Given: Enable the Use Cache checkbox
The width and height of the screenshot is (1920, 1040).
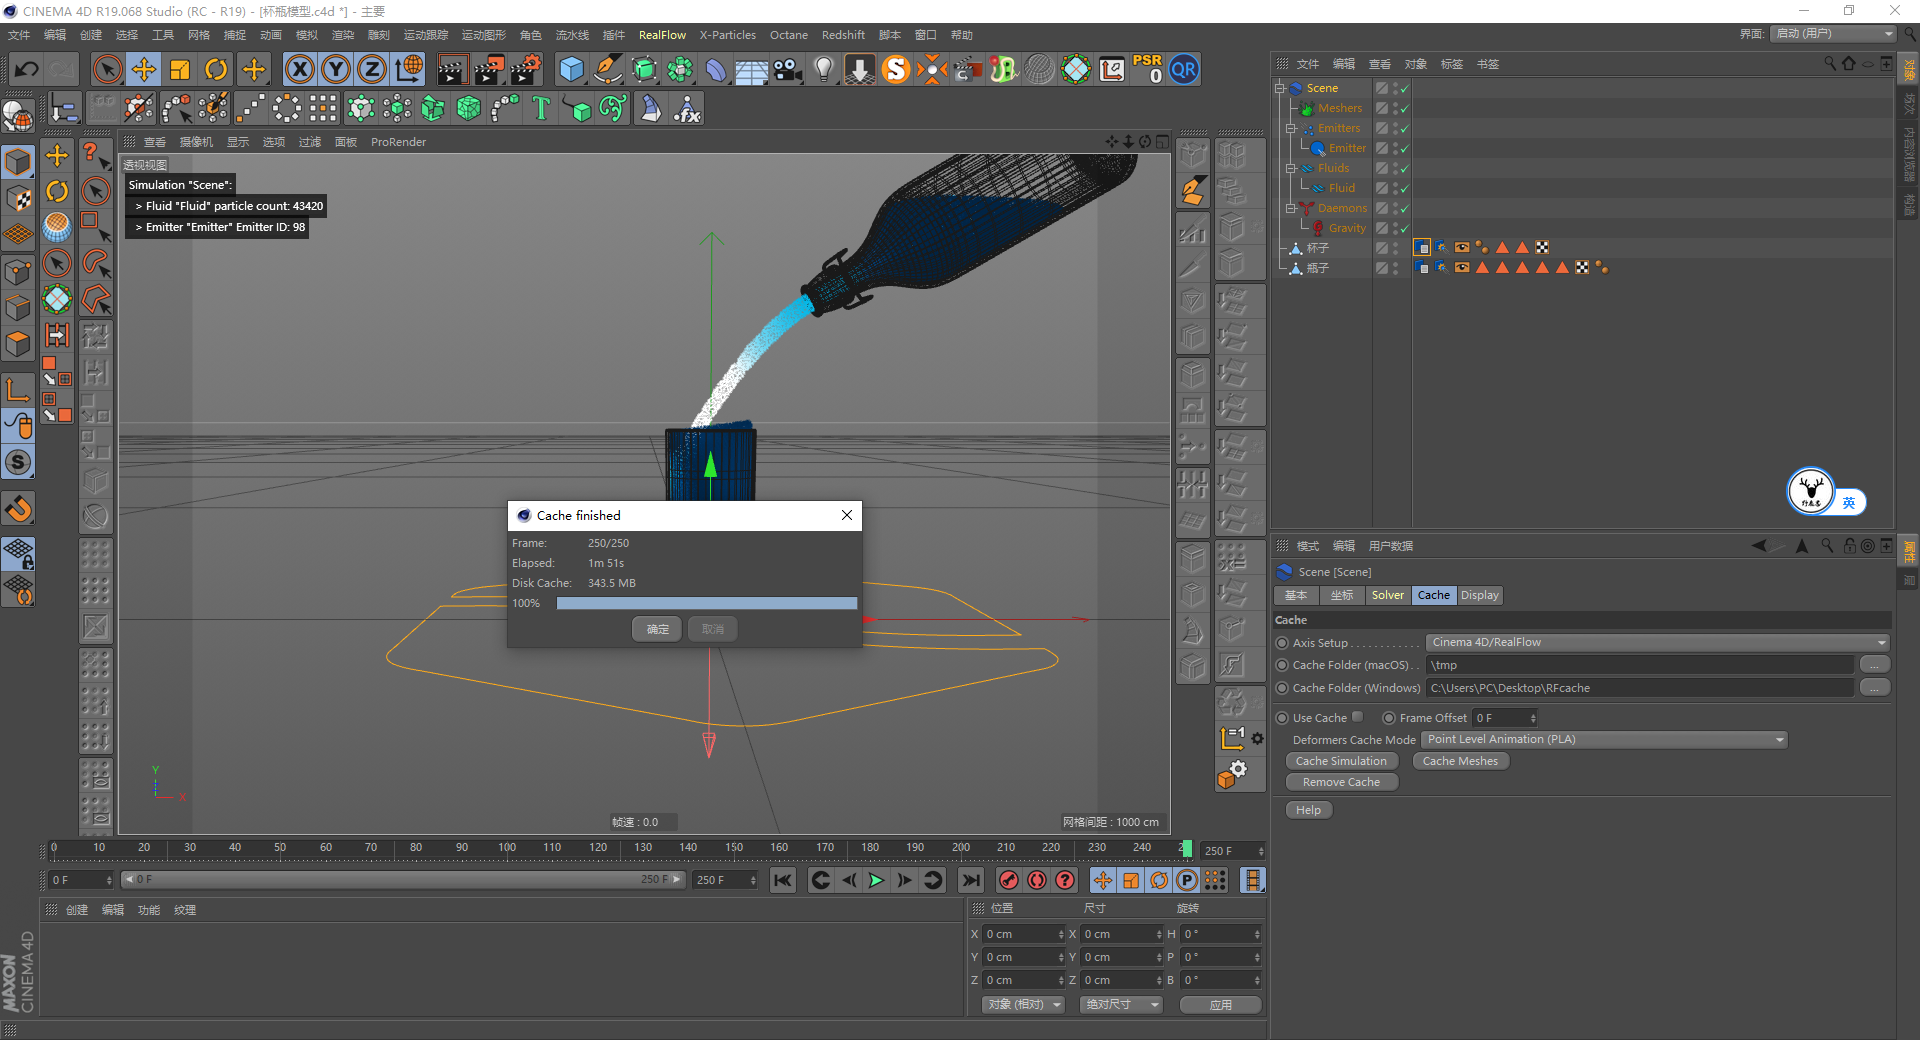Looking at the screenshot, I should (1357, 717).
